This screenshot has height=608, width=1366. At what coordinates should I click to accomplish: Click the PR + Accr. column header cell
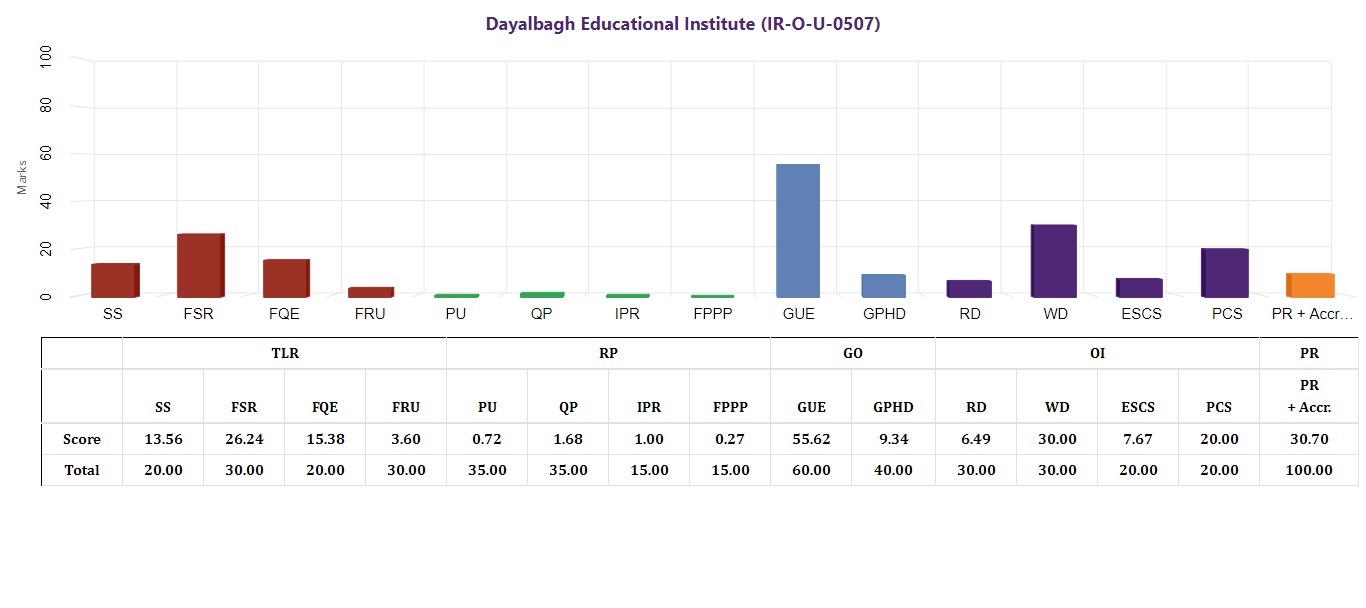tap(1309, 396)
